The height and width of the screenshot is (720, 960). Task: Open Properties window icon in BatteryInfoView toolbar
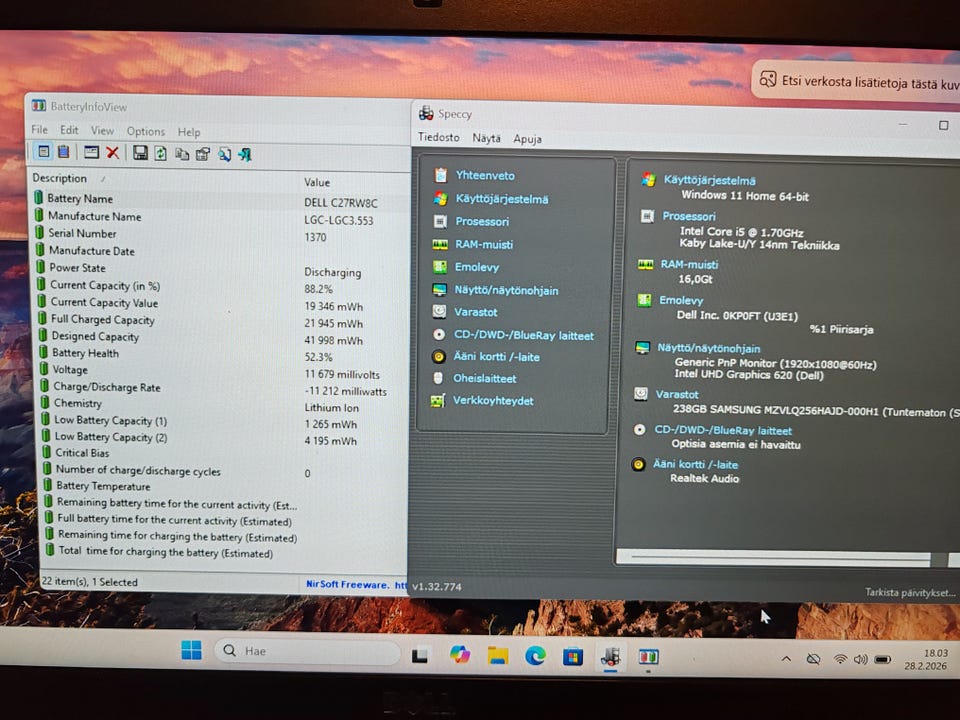coord(91,152)
